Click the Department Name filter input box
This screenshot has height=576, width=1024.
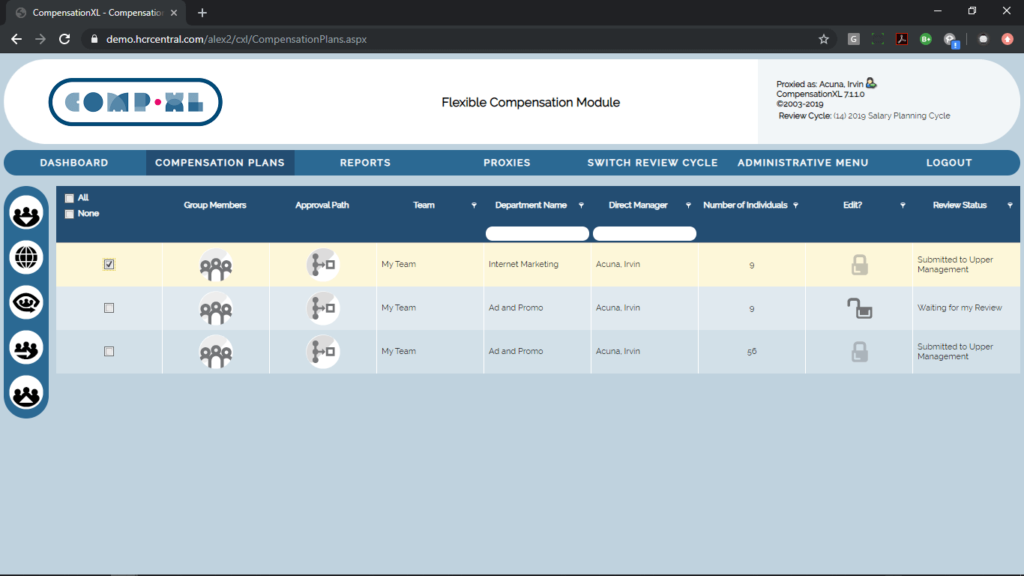[536, 233]
